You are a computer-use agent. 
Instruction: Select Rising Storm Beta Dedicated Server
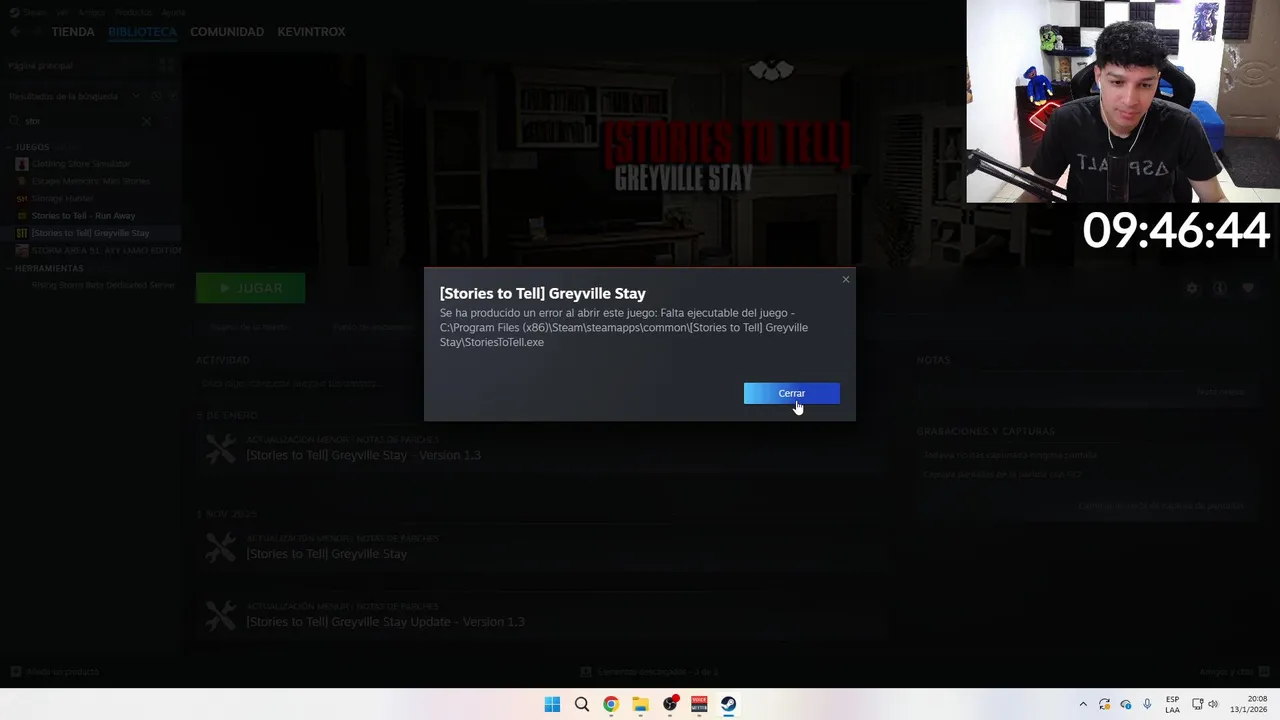(x=103, y=285)
